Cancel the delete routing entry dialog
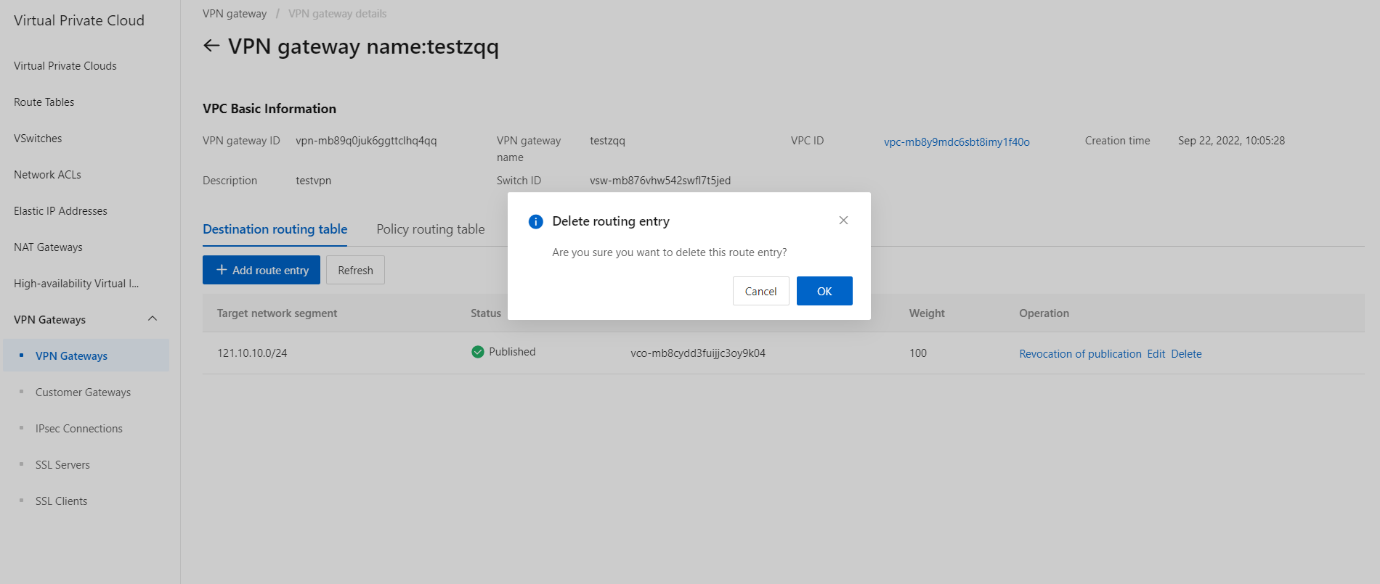The image size is (1380, 584). tap(761, 291)
